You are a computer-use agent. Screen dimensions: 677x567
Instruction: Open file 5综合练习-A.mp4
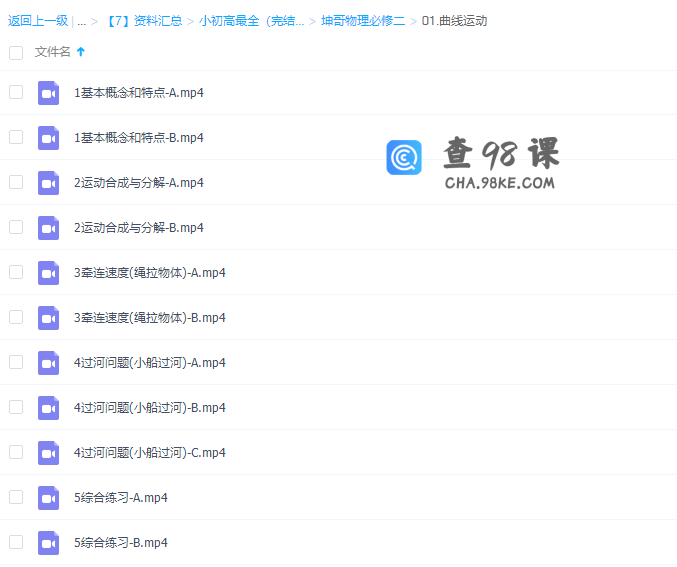(x=120, y=497)
